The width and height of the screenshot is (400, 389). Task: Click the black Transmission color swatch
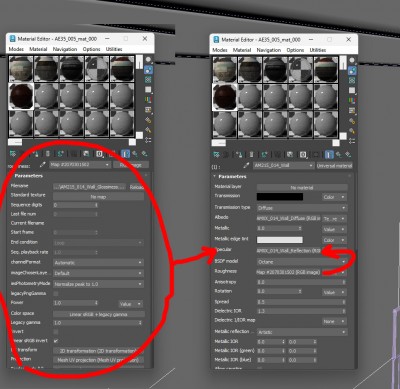[280, 197]
